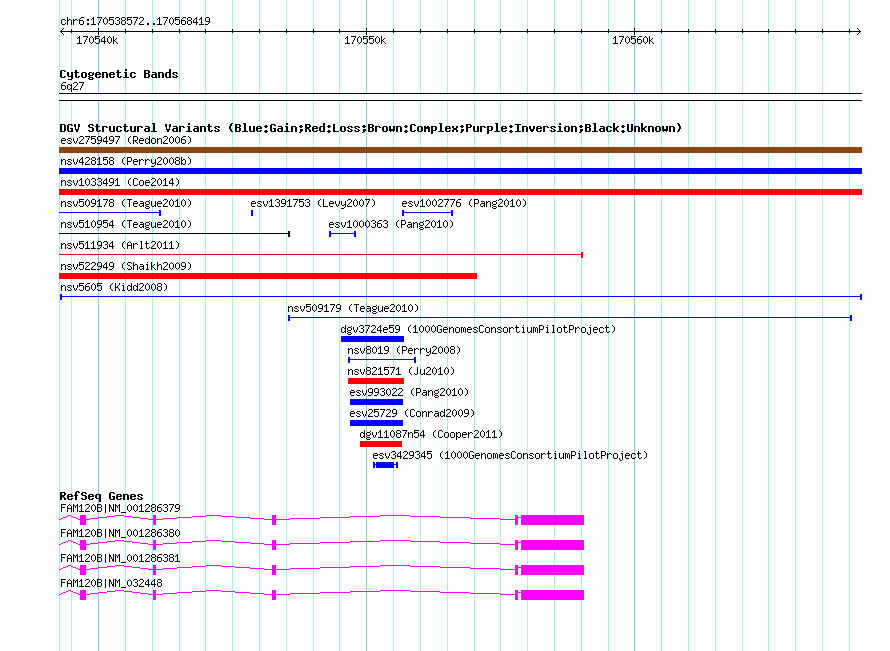Click the nsv1033491 (Coe2014) label
Image resolution: width=890 pixels, height=651 pixels.
pos(120,182)
